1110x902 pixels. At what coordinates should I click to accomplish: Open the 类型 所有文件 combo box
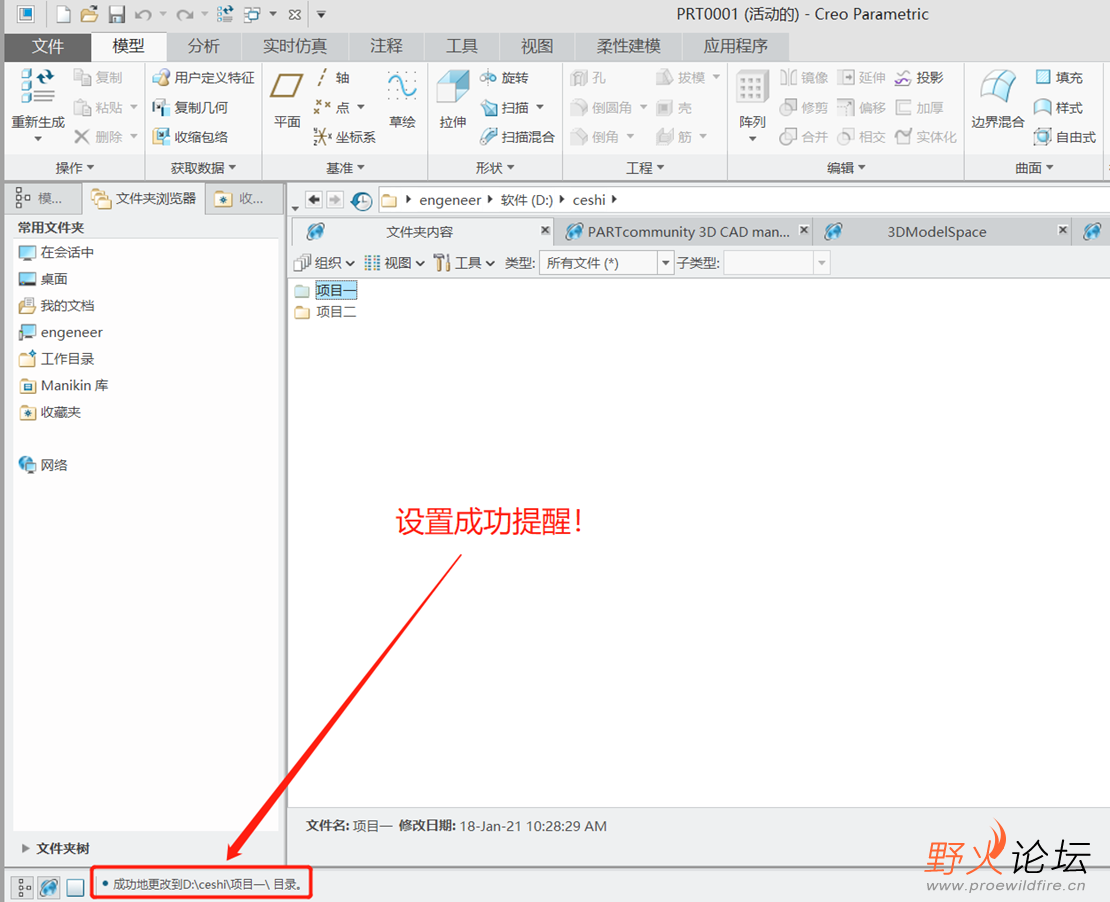pos(606,263)
